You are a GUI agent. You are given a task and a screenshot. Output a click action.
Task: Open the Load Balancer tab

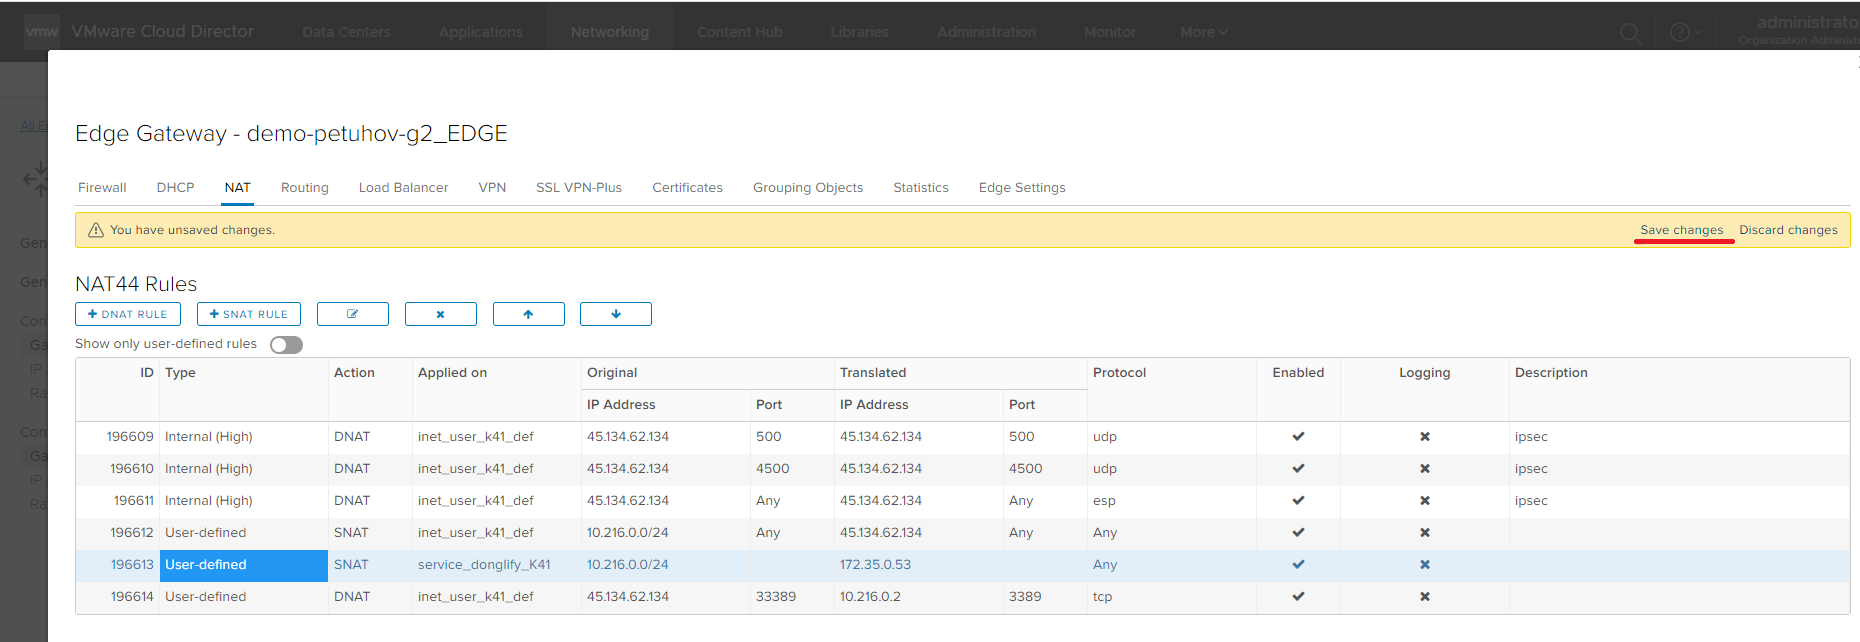[x=403, y=188]
